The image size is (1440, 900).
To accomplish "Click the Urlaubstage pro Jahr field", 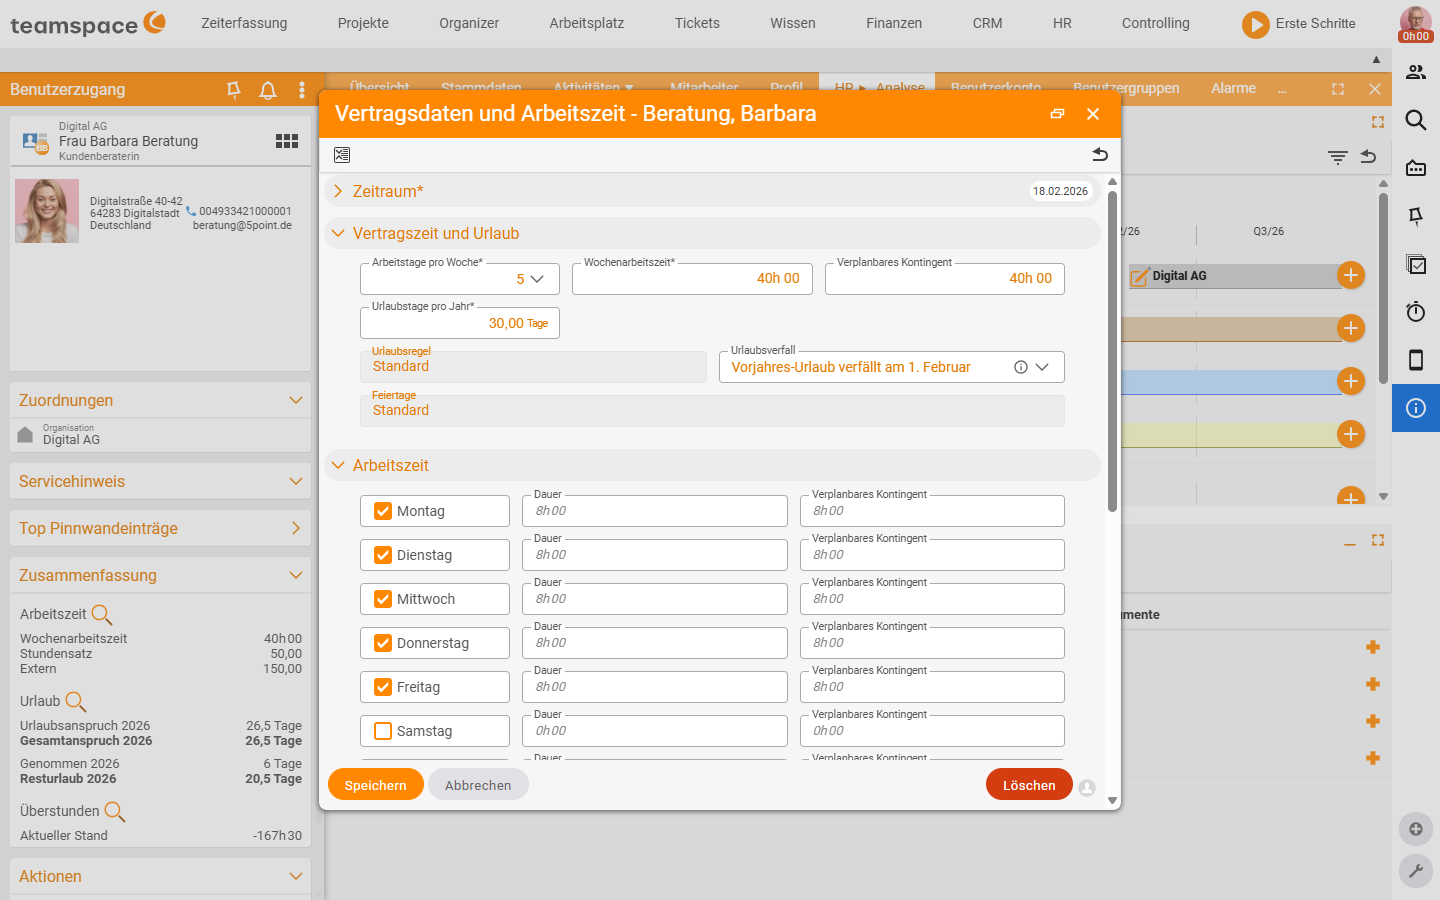I will (460, 323).
